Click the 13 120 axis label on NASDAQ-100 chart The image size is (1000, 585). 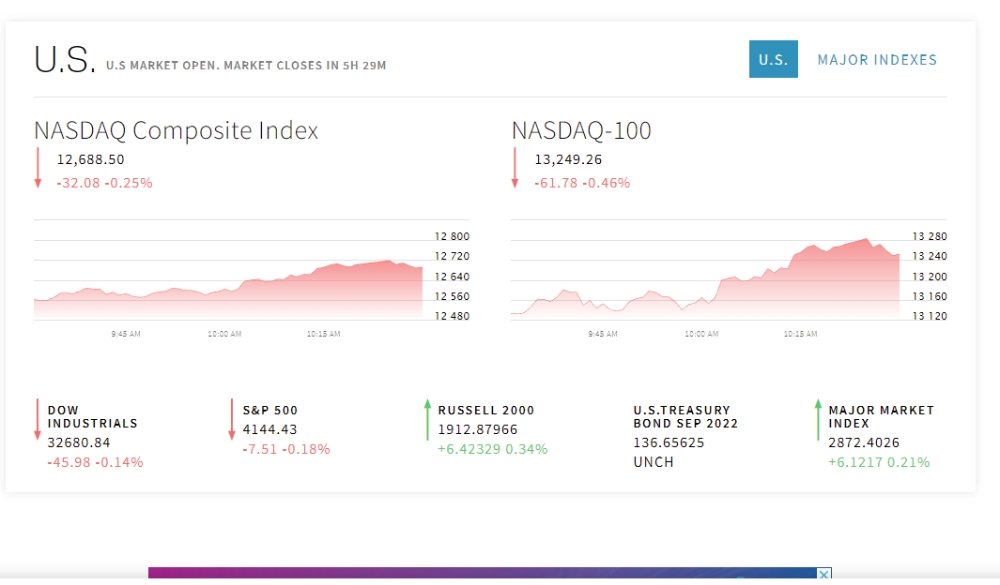point(930,316)
